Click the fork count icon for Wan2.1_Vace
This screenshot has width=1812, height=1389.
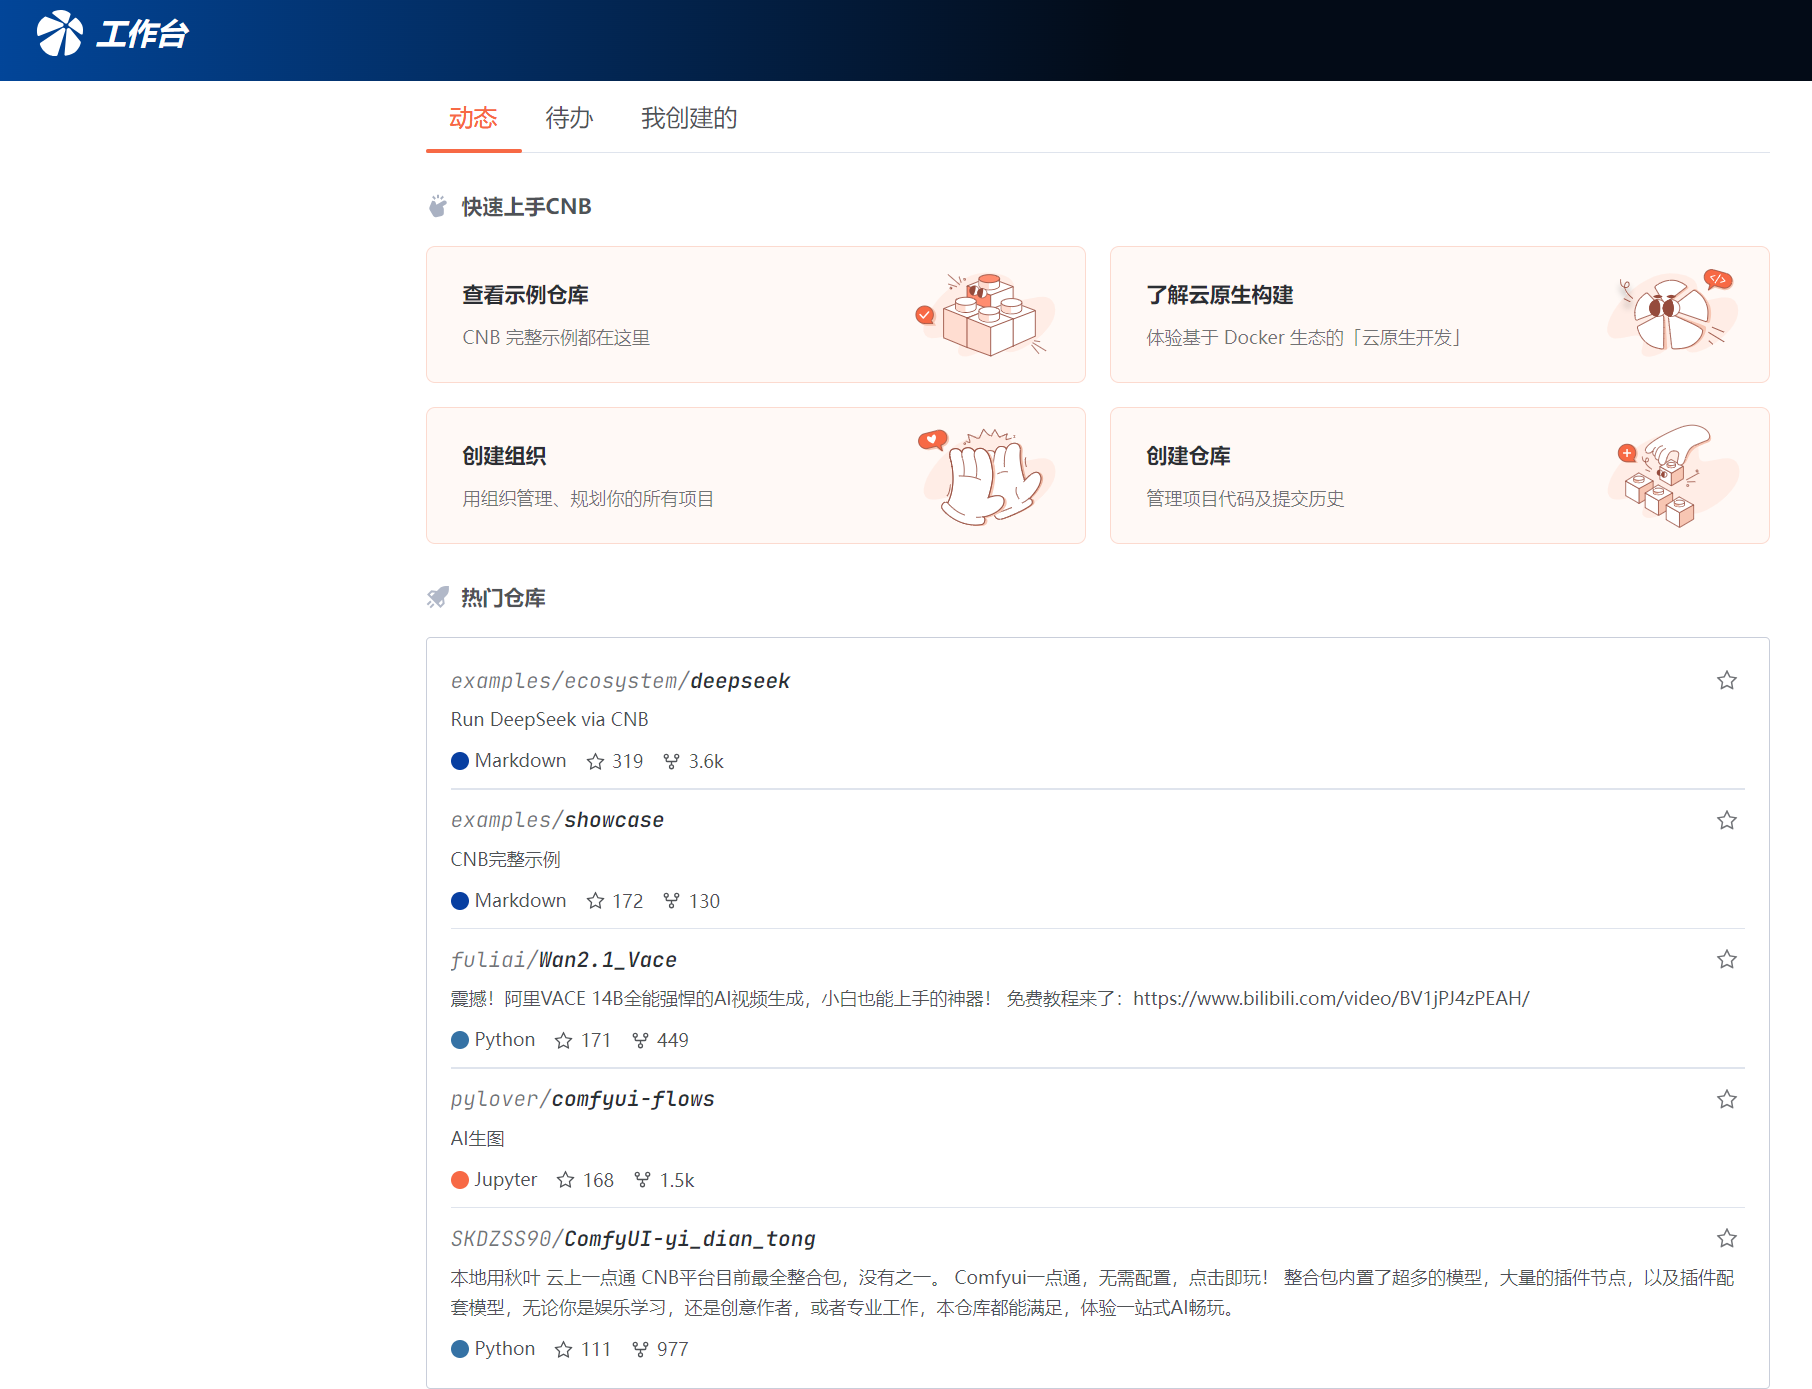point(640,1040)
